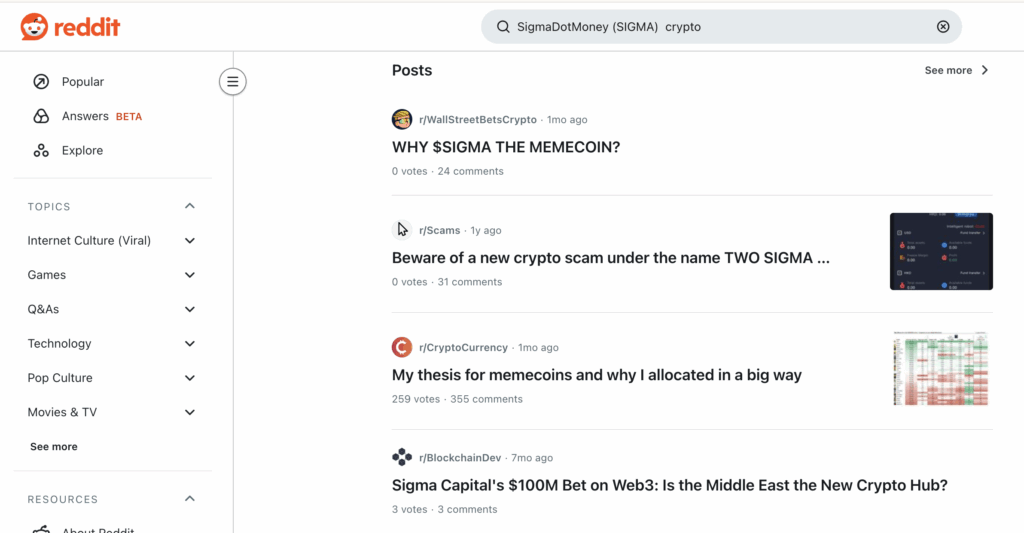Collapse sidebar with hamburger button
Screen dimensions: 1024x533
(x=233, y=82)
